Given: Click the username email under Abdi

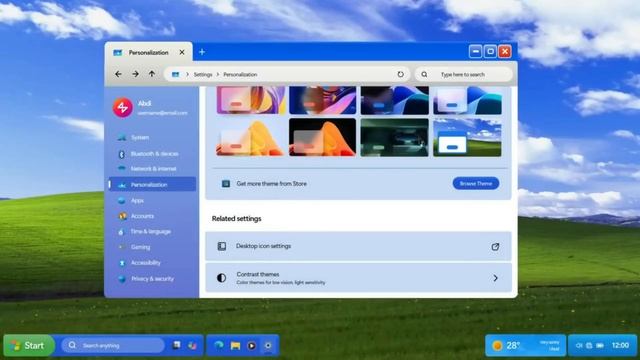Looking at the screenshot, I should click(x=162, y=113).
